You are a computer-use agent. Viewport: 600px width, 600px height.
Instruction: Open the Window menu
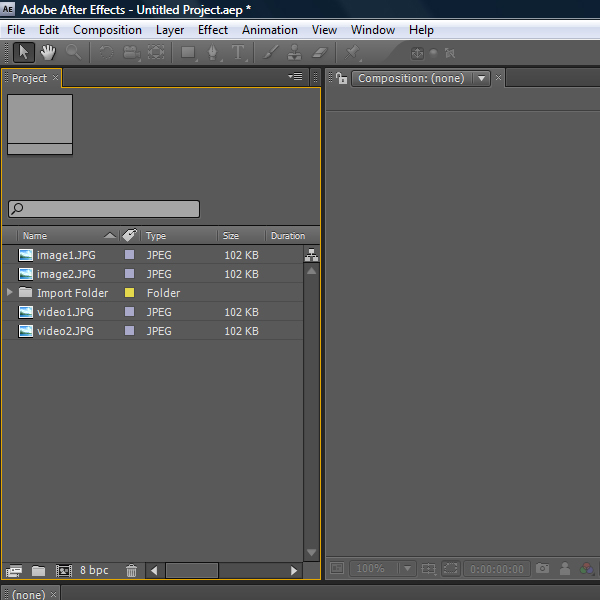tap(373, 30)
